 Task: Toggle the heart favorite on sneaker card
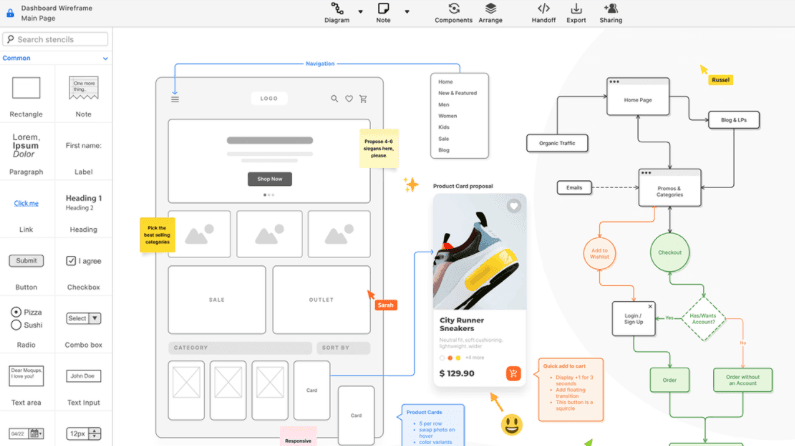coord(514,206)
